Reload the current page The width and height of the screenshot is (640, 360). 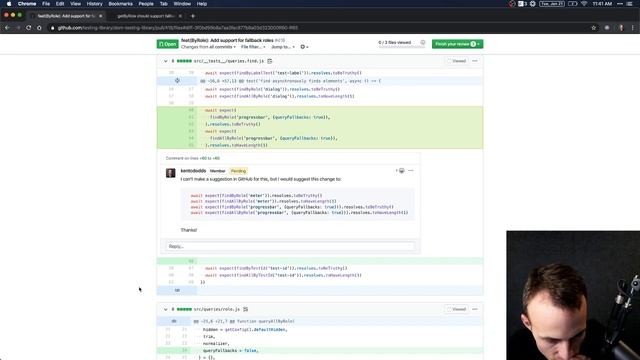pyautogui.click(x=29, y=28)
